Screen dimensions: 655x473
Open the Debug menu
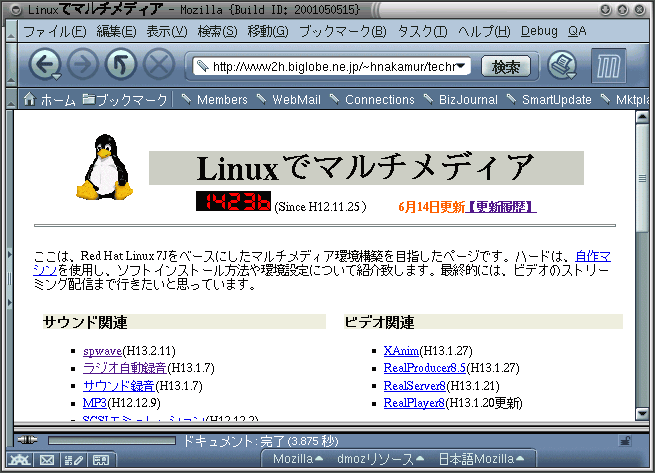tap(539, 31)
